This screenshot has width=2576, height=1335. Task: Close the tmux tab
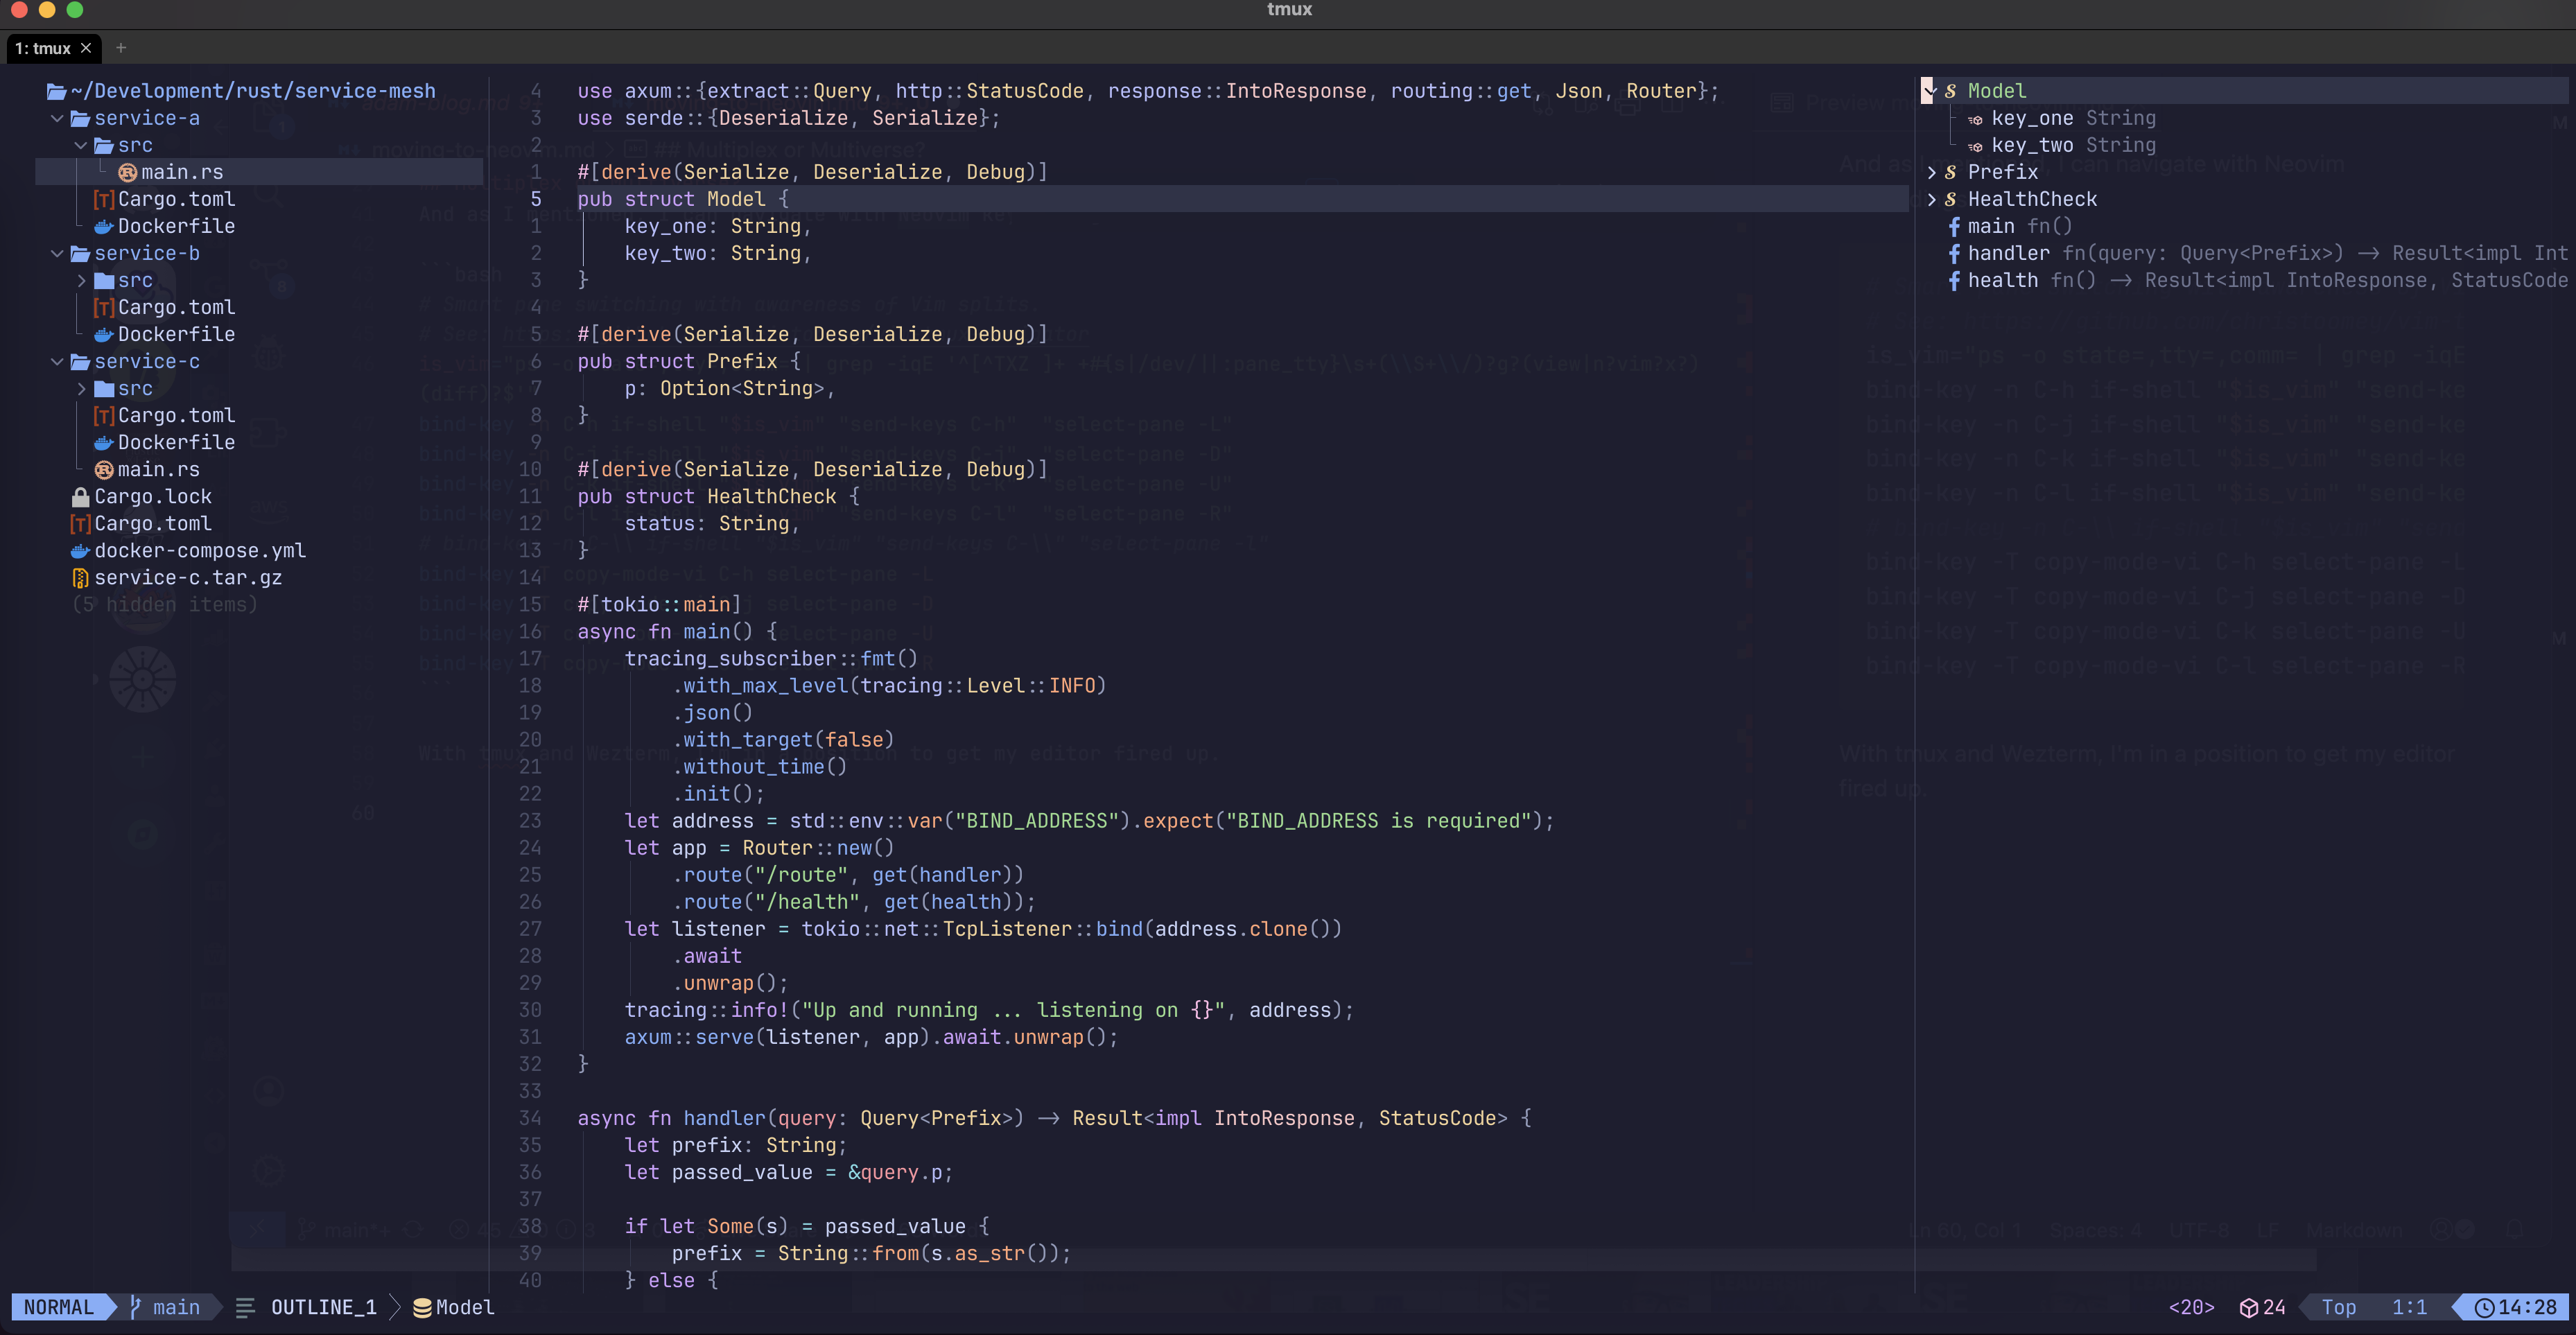pyautogui.click(x=86, y=48)
